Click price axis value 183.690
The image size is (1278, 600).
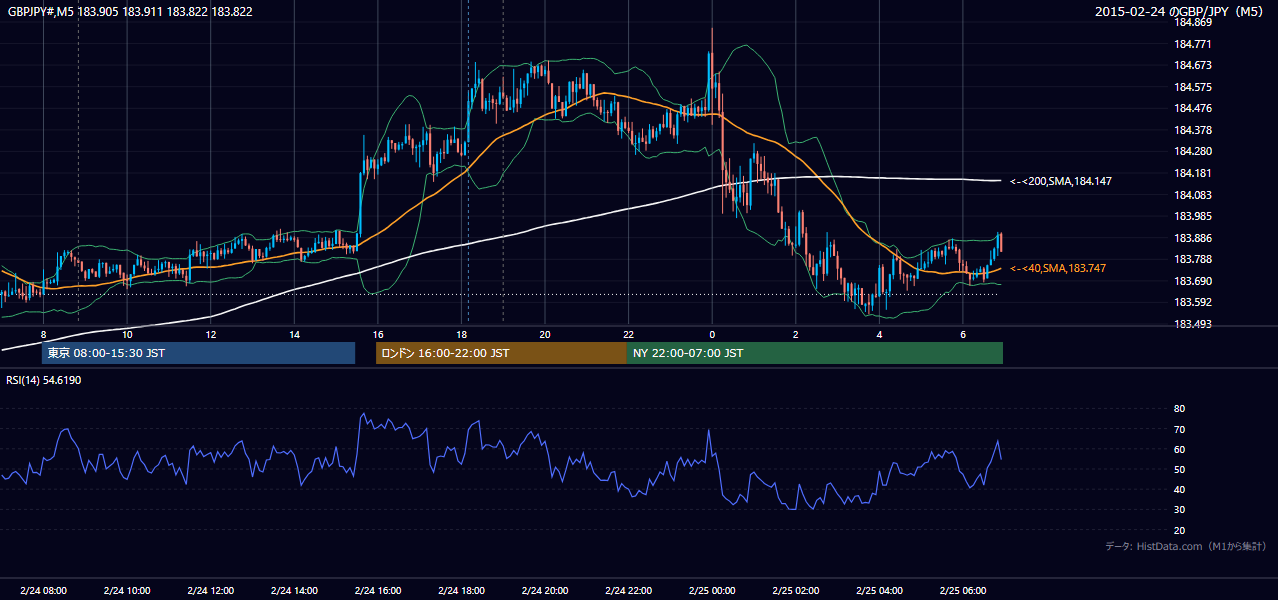[x=1193, y=281]
